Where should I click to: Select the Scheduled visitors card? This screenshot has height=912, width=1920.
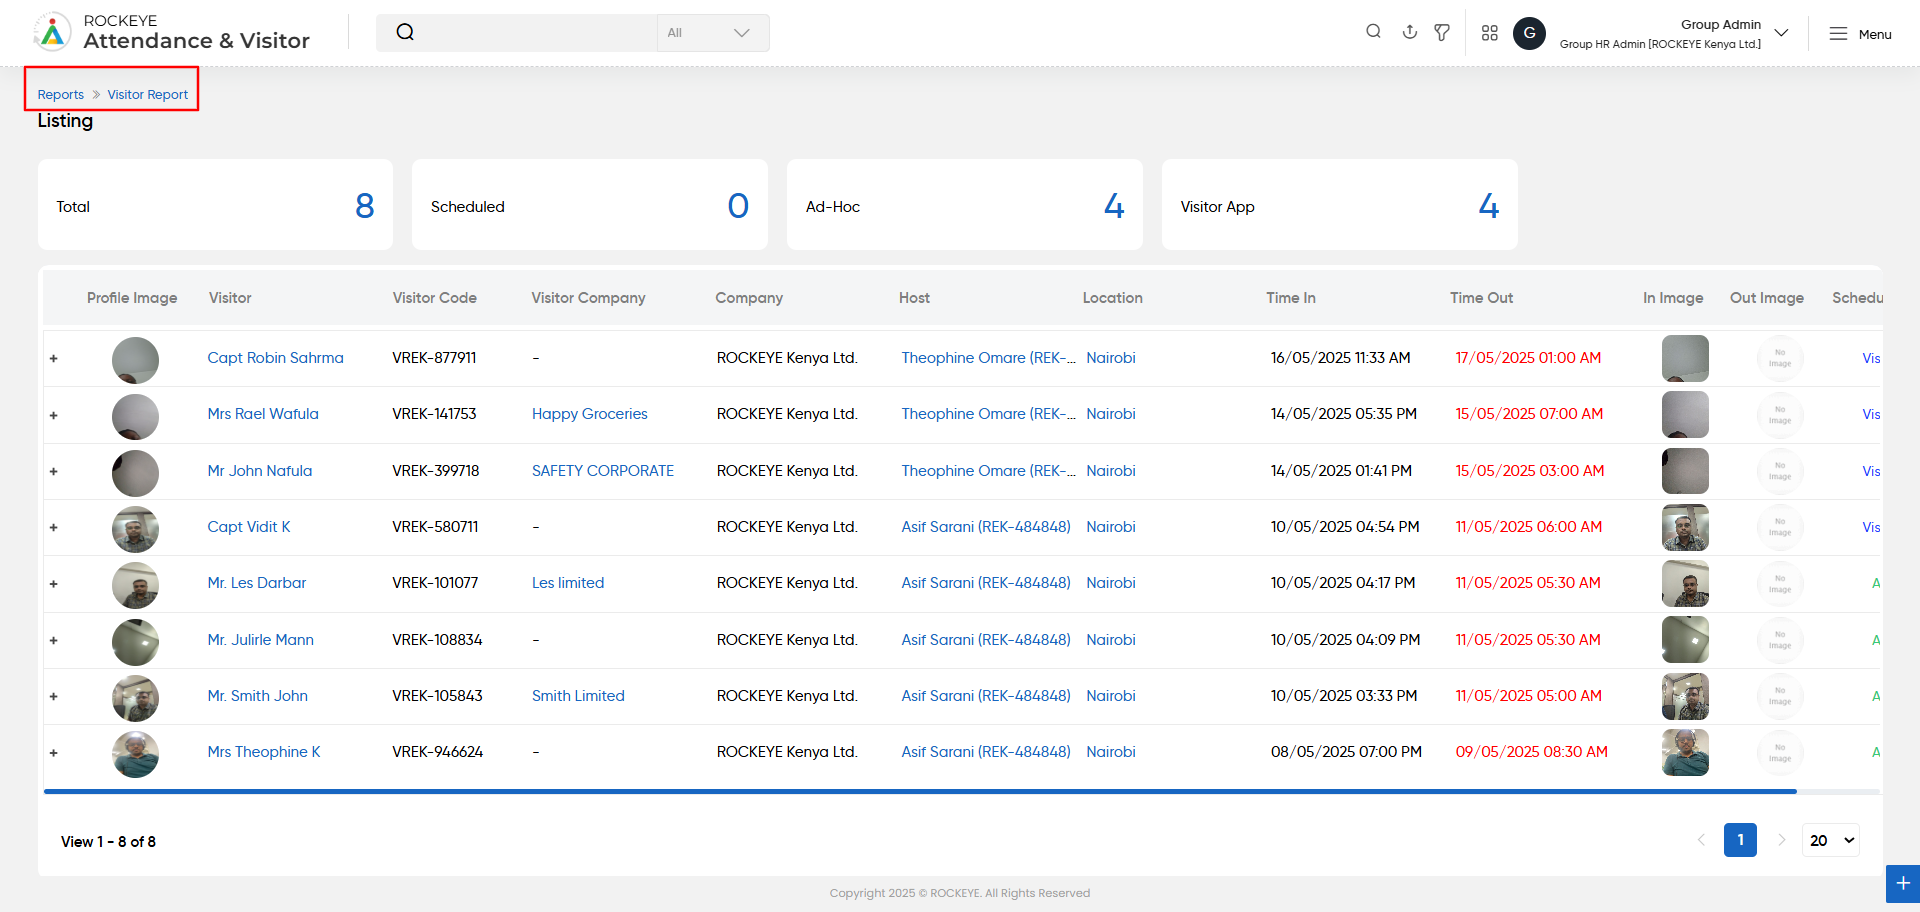coord(590,205)
